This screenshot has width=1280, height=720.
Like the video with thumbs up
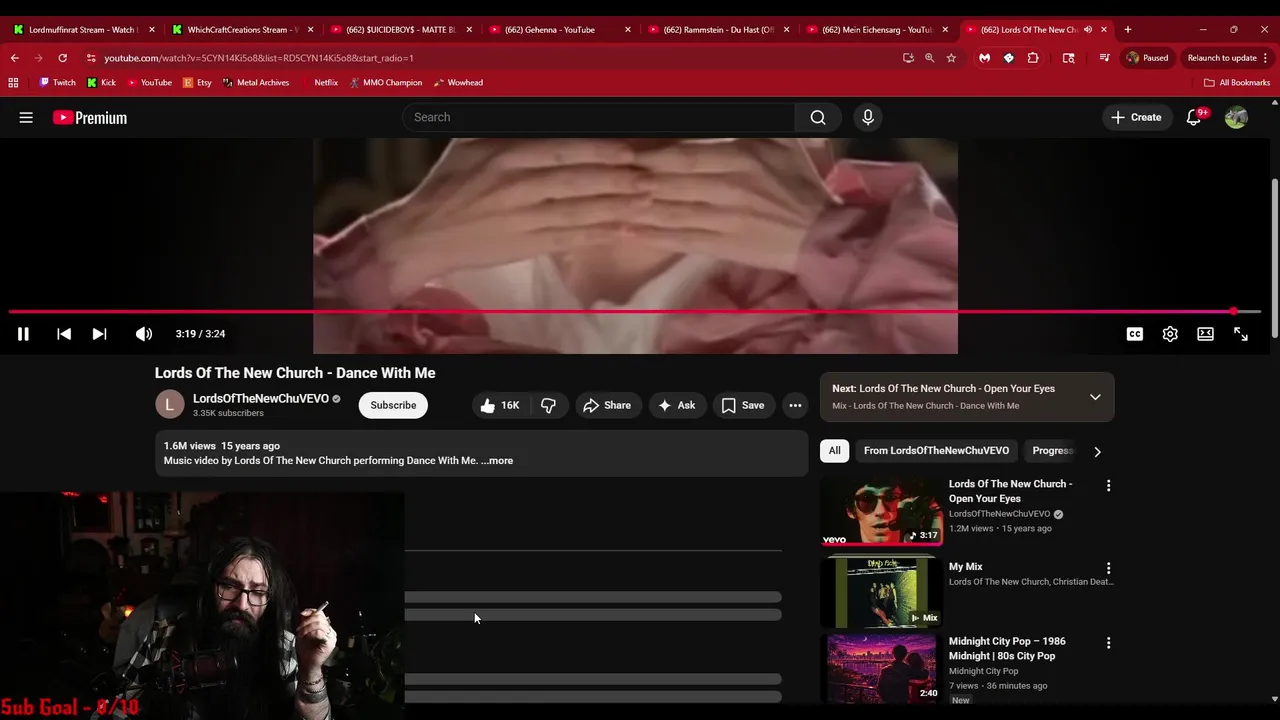[x=499, y=405]
